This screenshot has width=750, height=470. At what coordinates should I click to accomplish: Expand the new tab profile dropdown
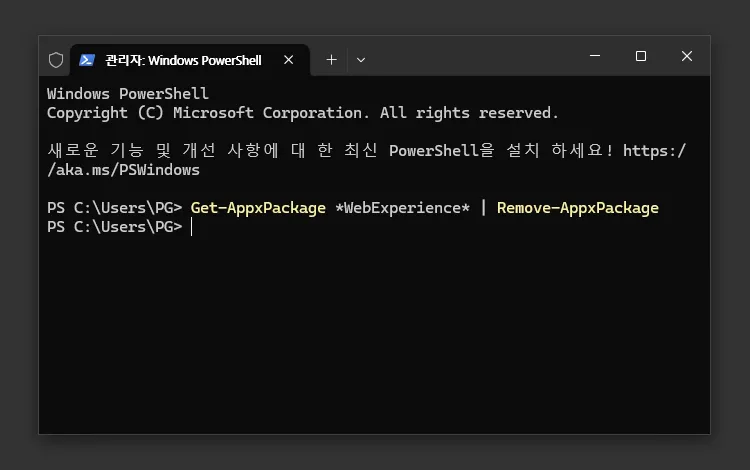361,60
